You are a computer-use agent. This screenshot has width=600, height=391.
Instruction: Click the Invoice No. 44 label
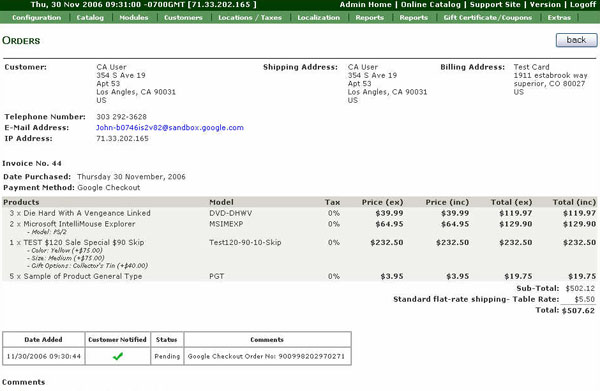(32, 163)
